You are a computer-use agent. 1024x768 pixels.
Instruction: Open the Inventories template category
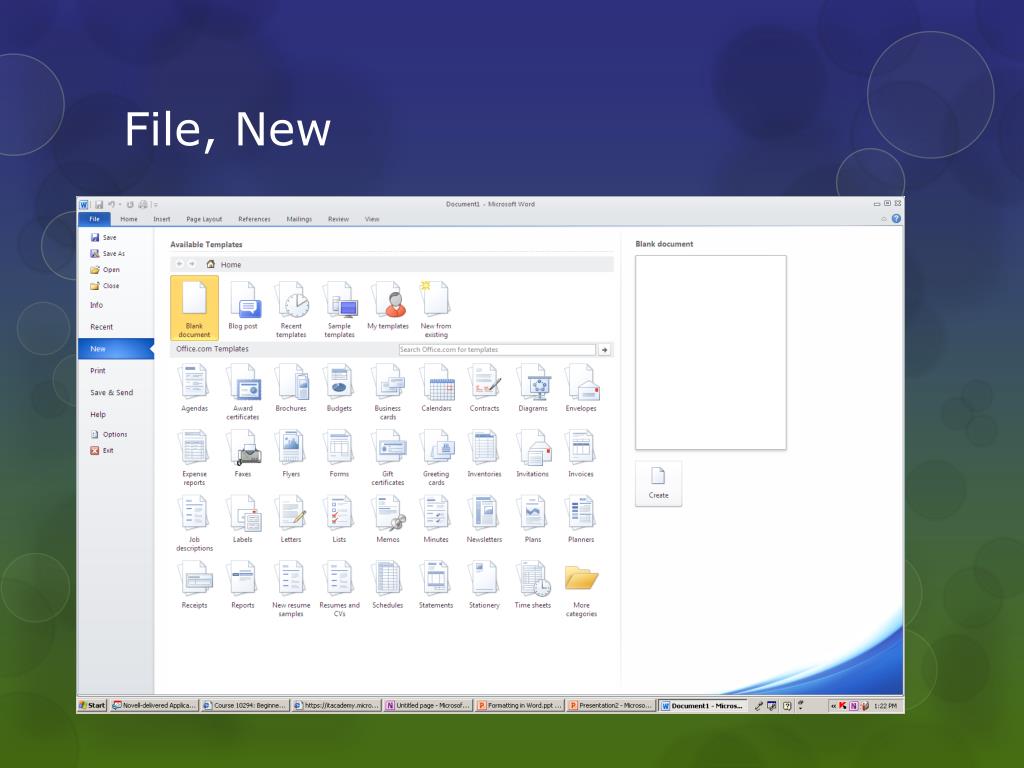coord(485,453)
